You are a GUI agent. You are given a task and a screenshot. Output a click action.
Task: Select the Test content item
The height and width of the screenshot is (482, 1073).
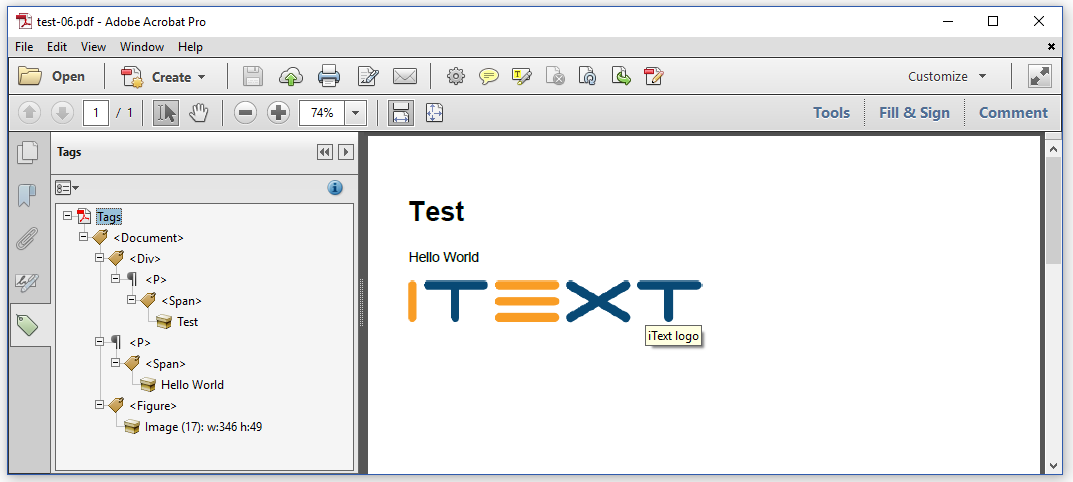click(188, 322)
